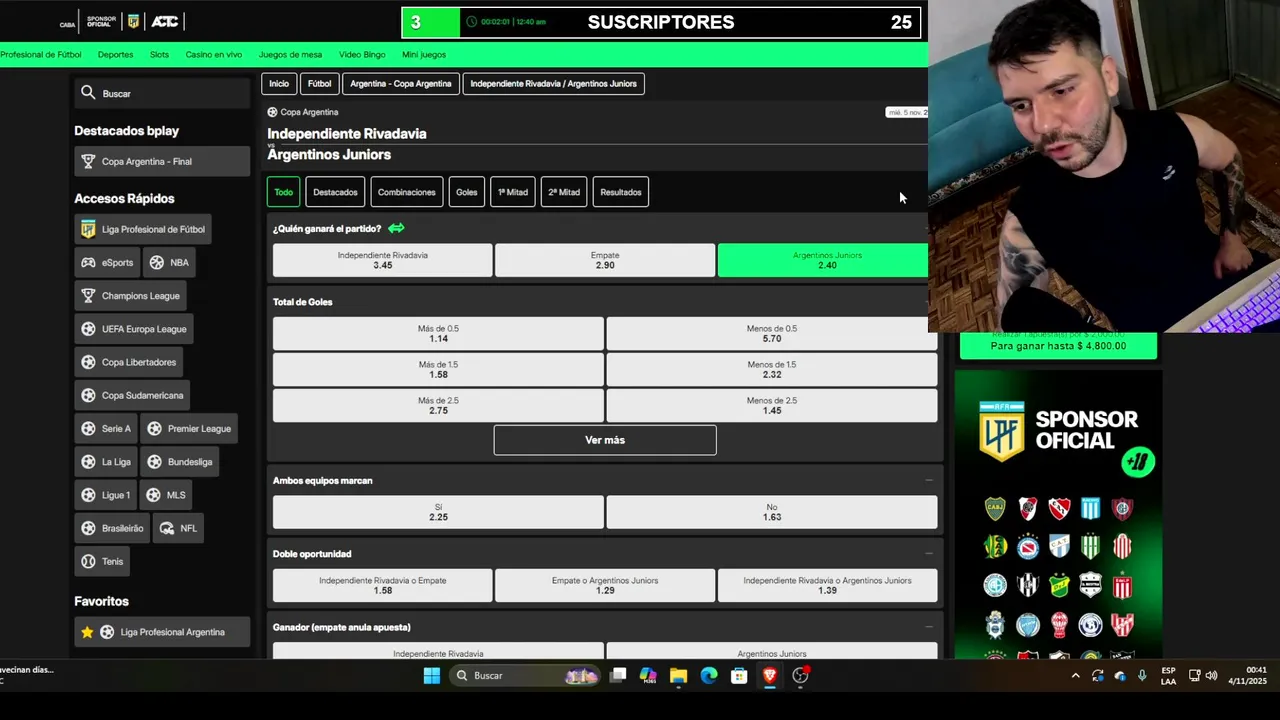1280x720 pixels.
Task: Open Brave browser from the taskbar
Action: [x=769, y=676]
